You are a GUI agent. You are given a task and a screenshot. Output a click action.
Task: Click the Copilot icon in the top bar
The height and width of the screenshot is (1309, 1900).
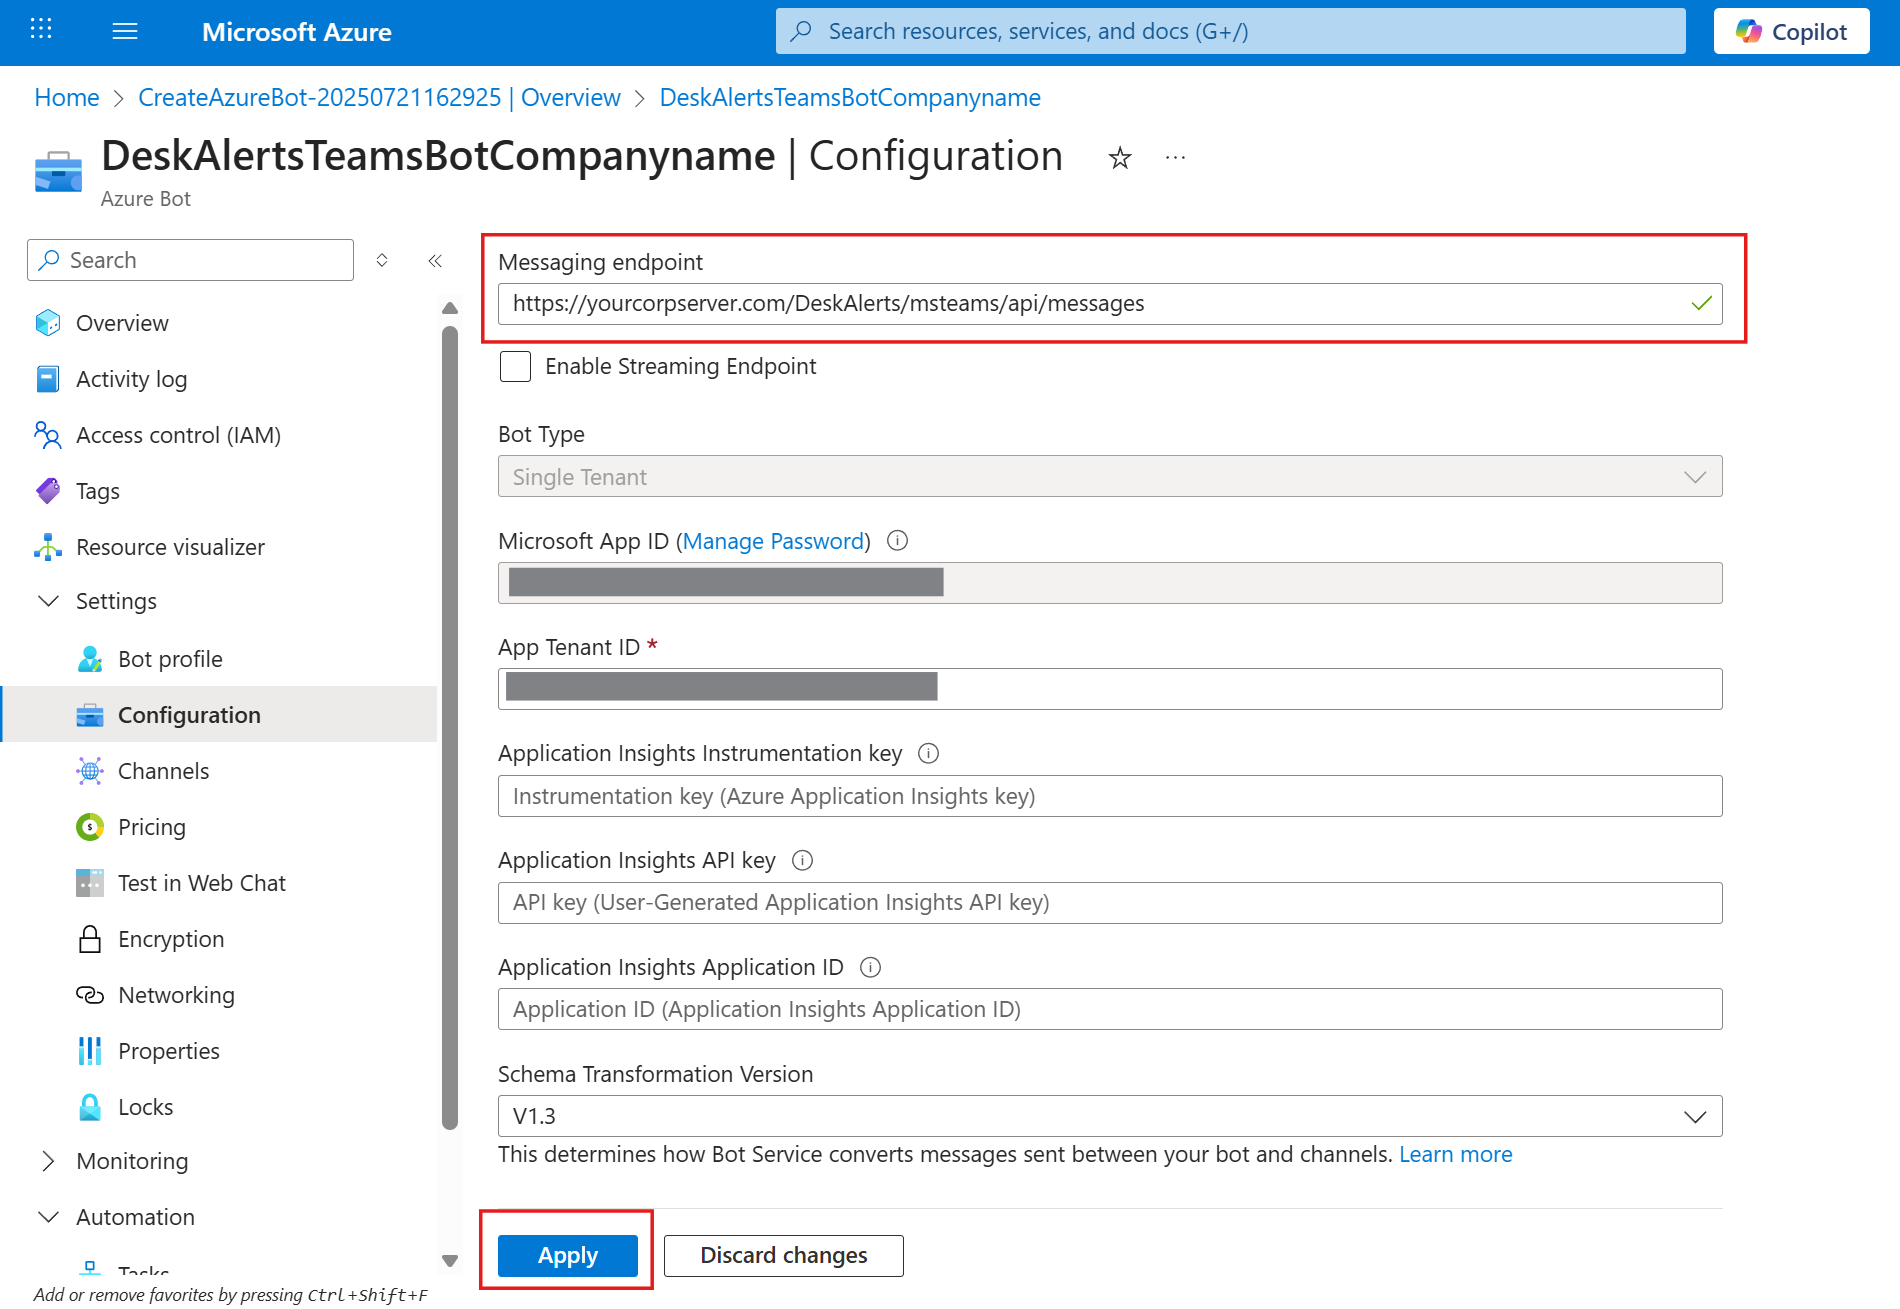(x=1751, y=31)
